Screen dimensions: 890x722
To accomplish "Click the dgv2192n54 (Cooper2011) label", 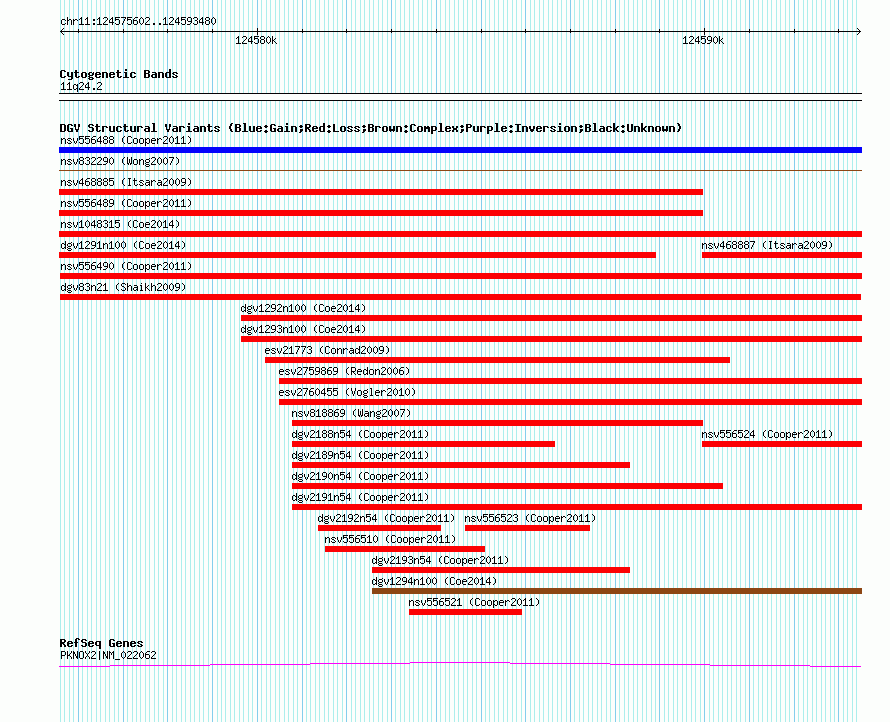I will pos(386,518).
